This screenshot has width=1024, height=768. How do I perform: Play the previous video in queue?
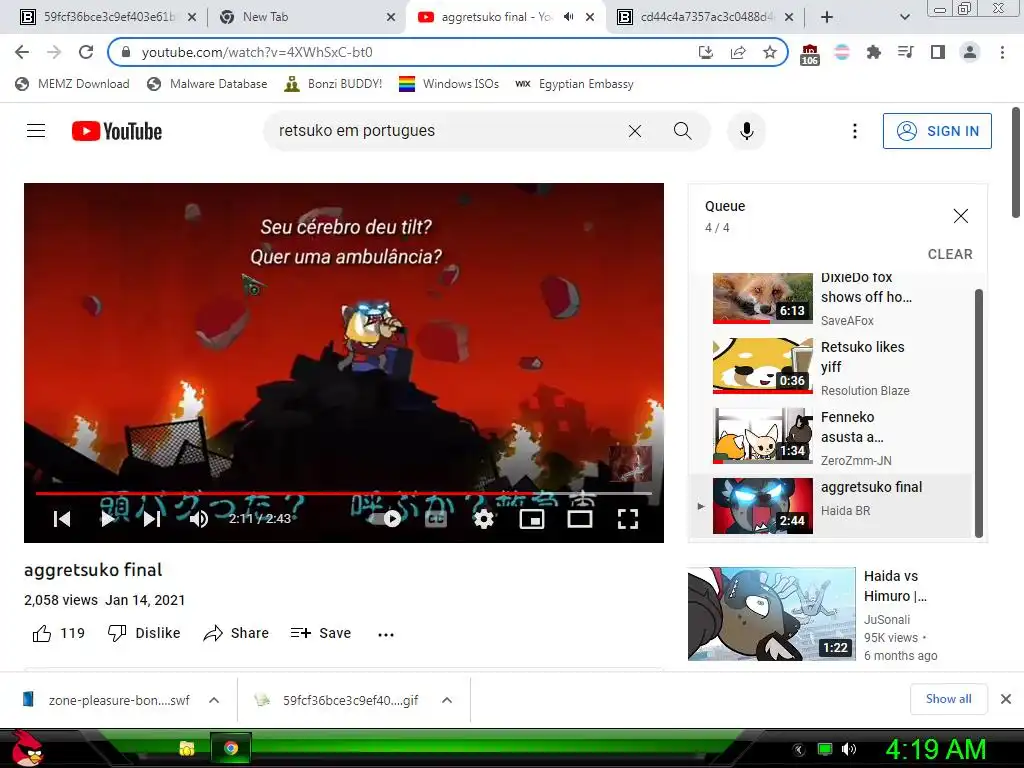click(x=62, y=519)
